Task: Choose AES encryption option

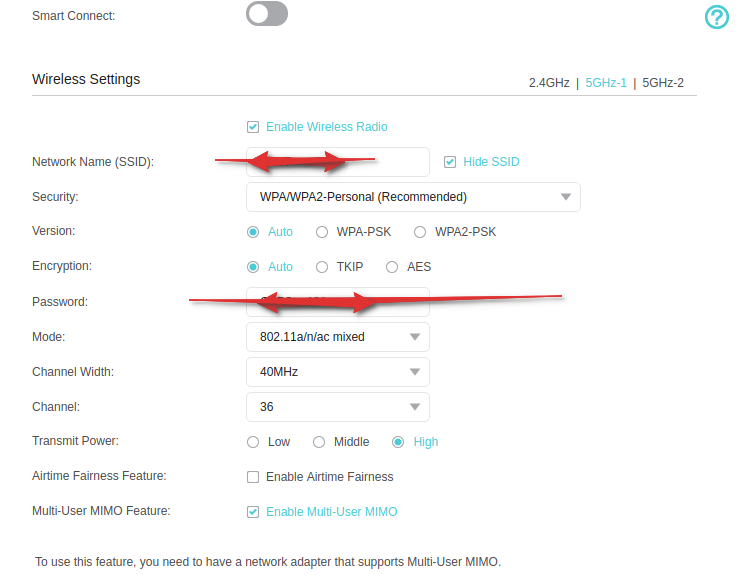Action: [x=392, y=267]
